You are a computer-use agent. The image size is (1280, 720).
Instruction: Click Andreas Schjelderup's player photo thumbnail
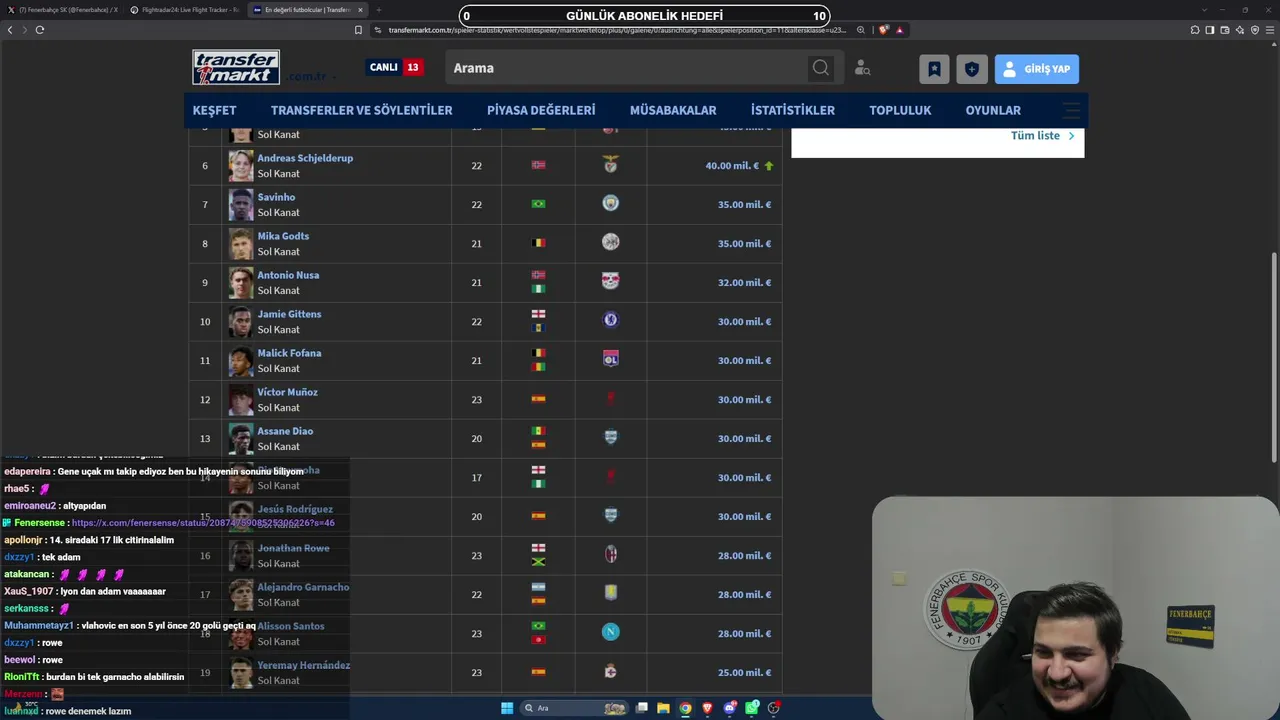click(x=241, y=165)
